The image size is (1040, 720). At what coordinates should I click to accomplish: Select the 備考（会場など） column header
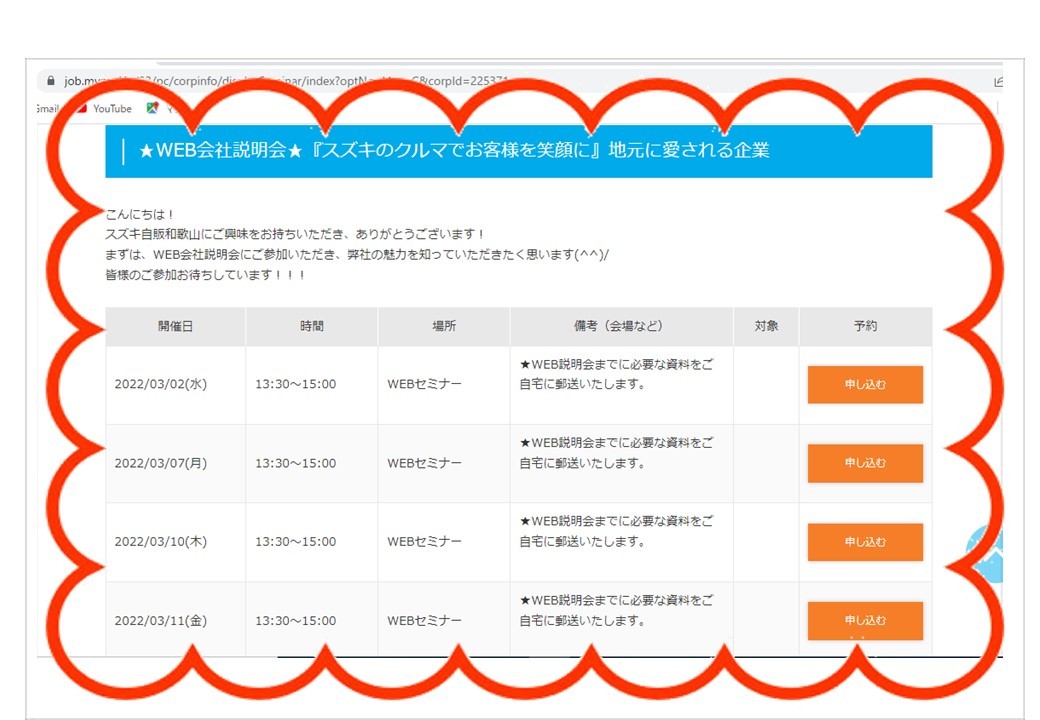point(621,326)
